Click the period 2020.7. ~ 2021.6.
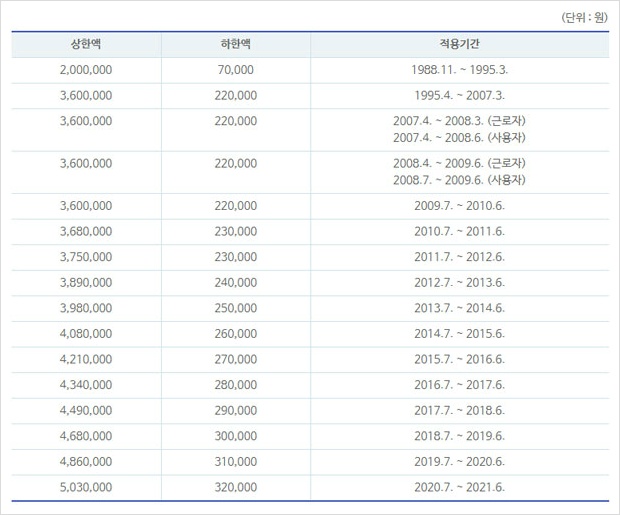This screenshot has height=515, width=620. point(459,487)
